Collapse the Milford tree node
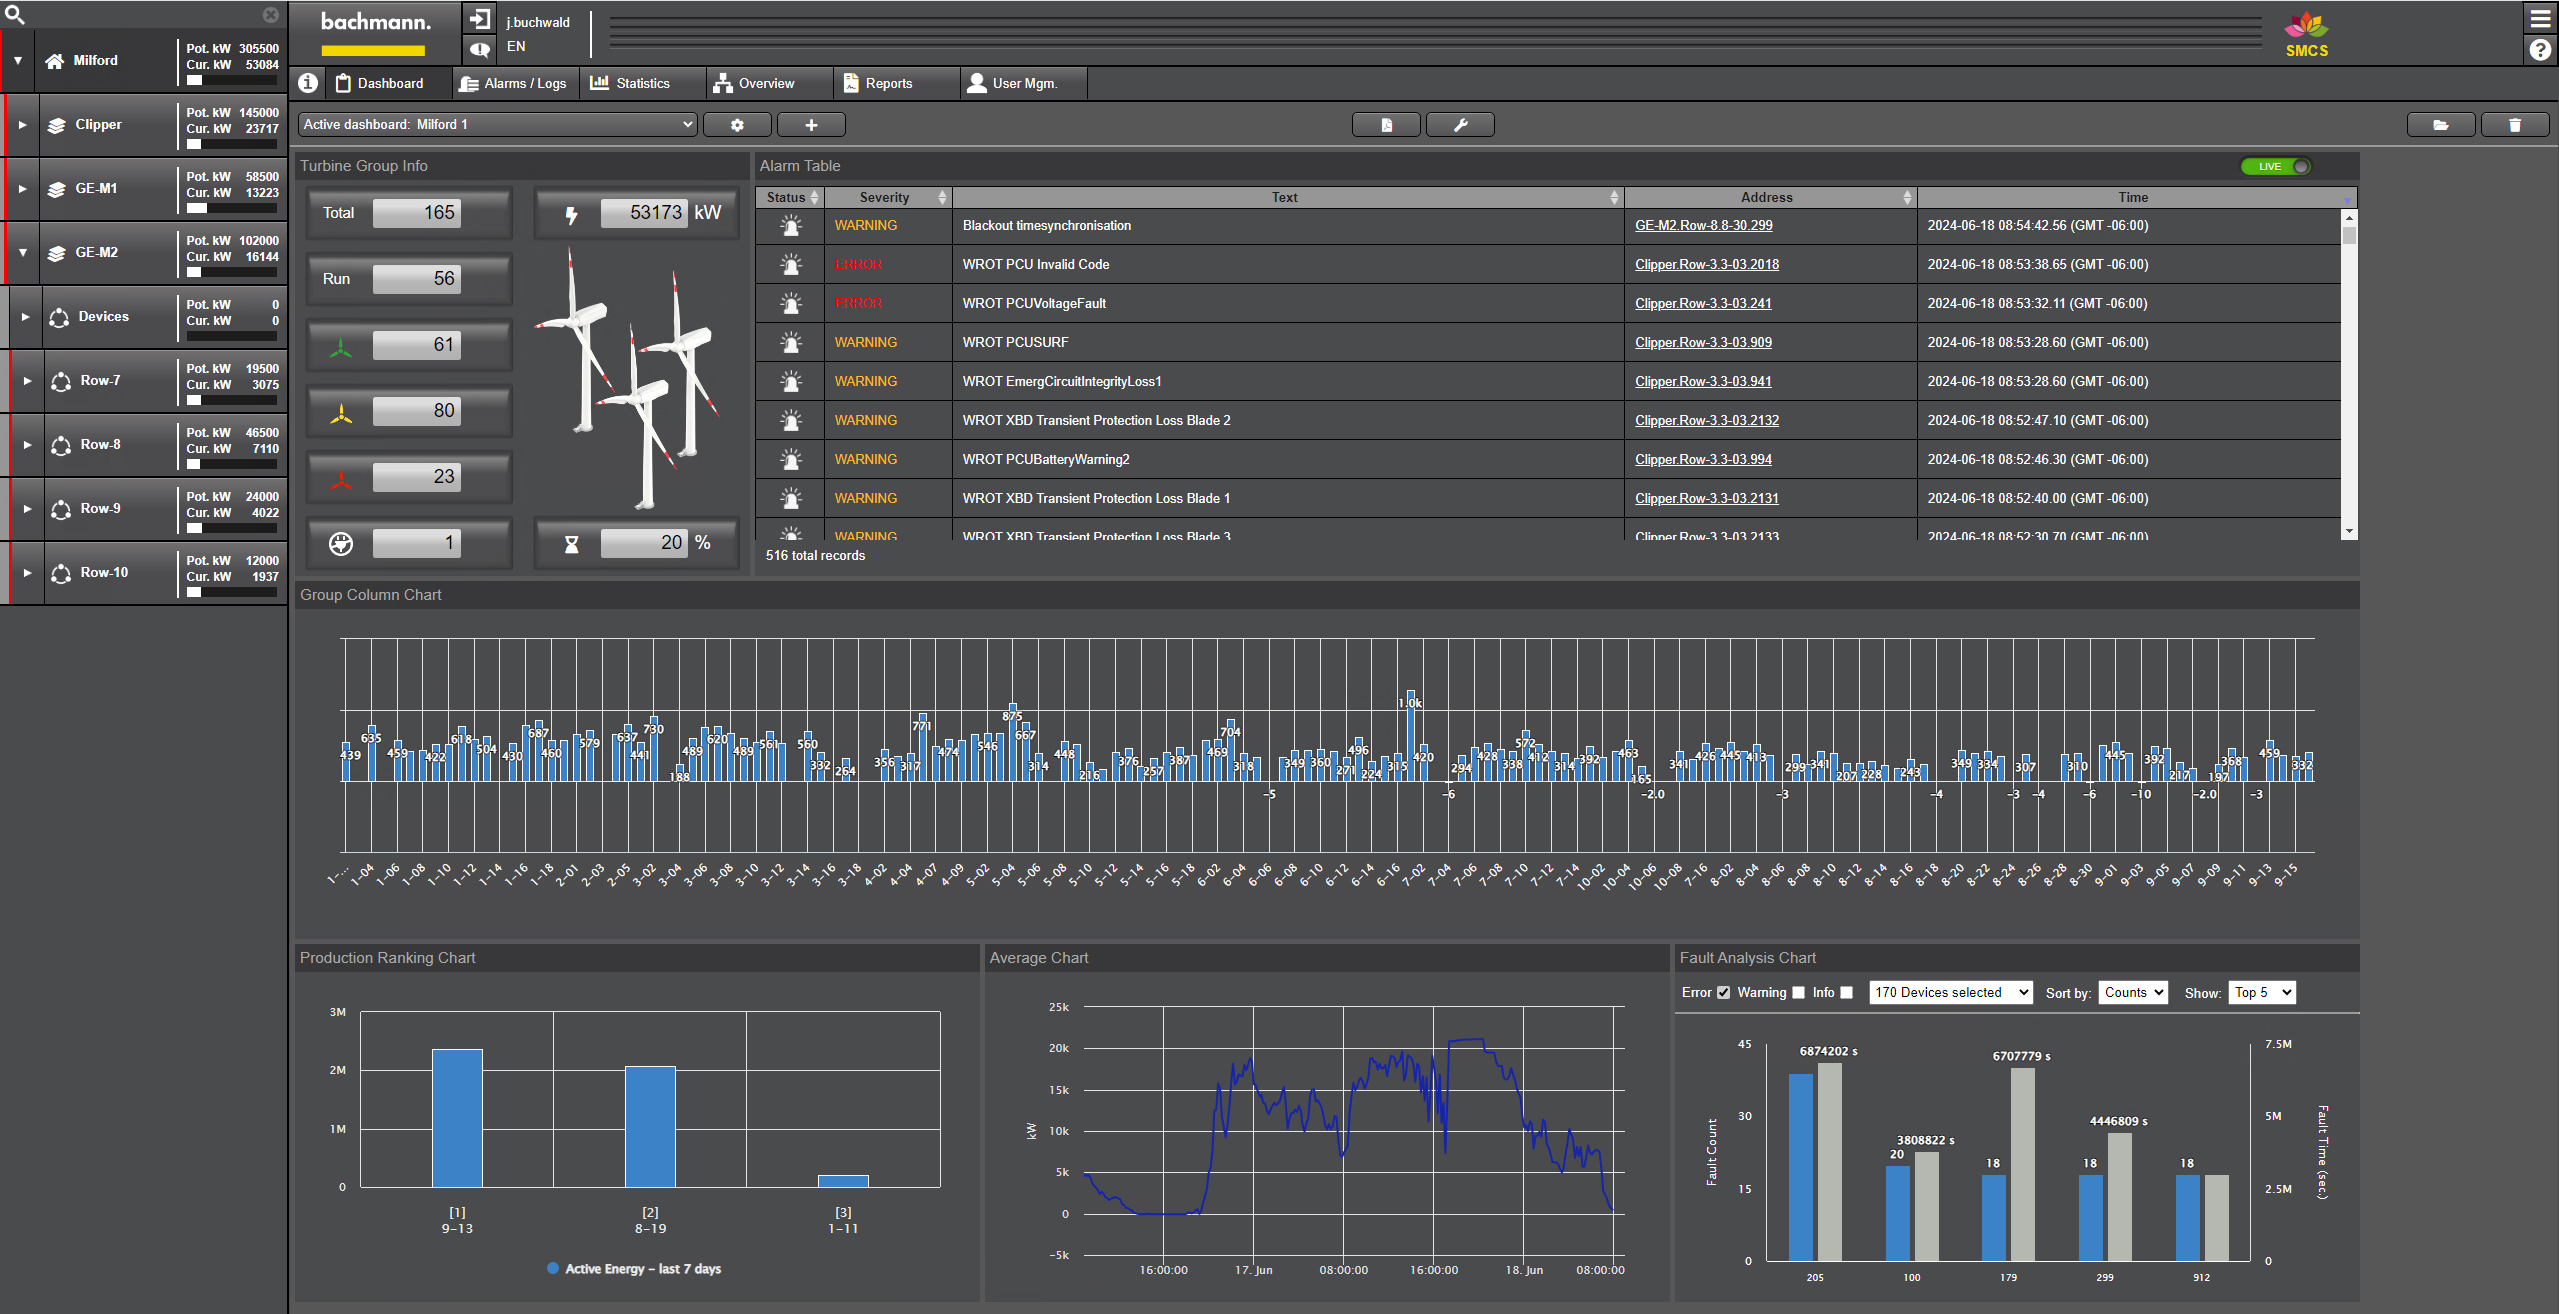The height and width of the screenshot is (1314, 2559). coord(18,61)
